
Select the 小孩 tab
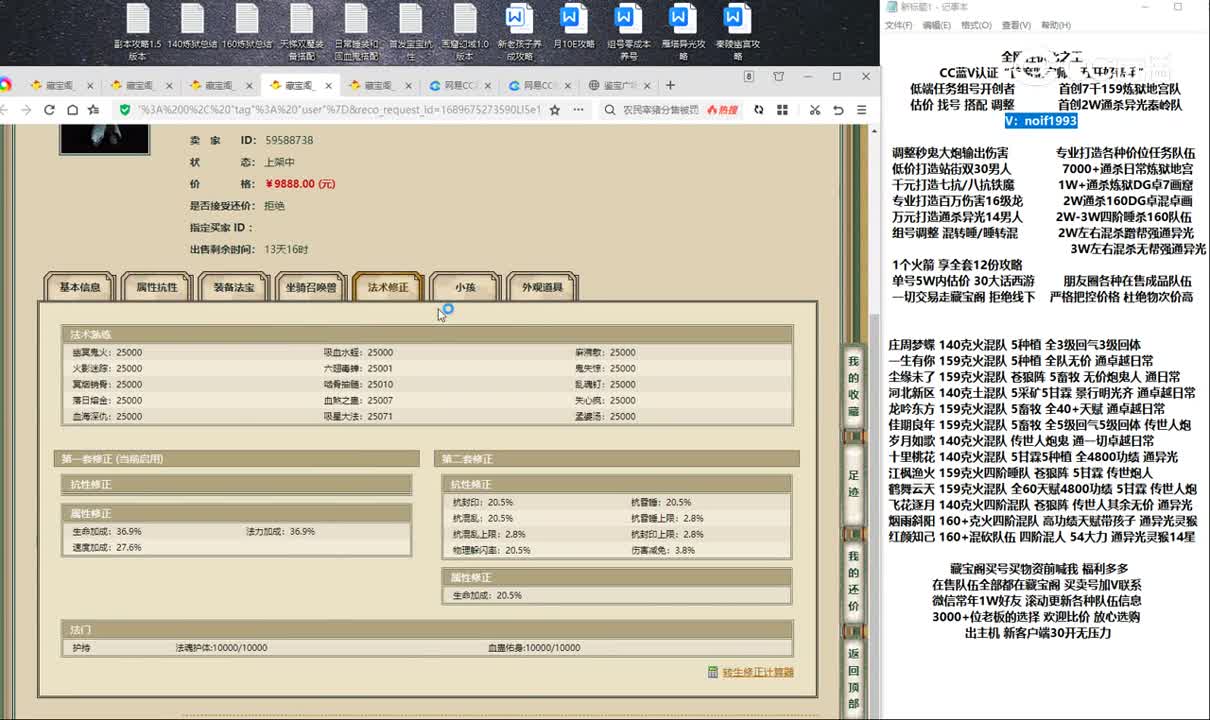465,287
